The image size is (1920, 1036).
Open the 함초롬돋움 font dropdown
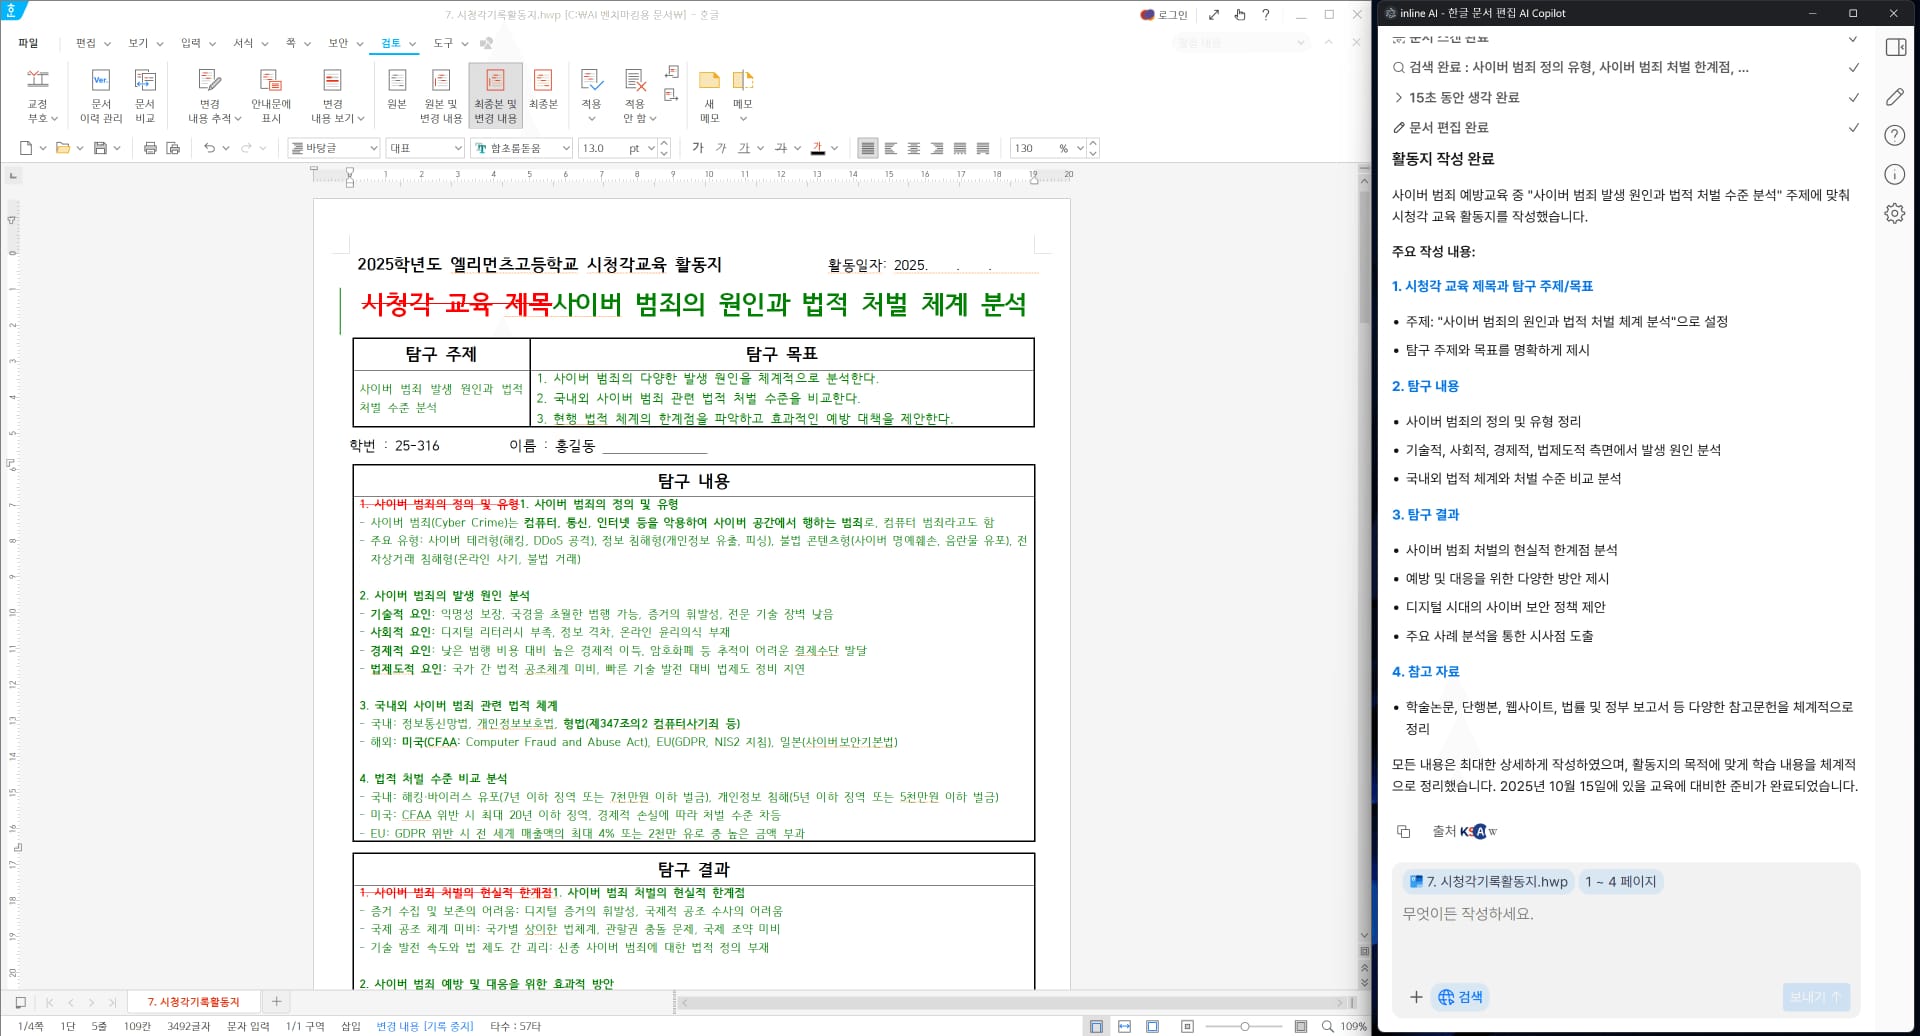[x=520, y=147]
